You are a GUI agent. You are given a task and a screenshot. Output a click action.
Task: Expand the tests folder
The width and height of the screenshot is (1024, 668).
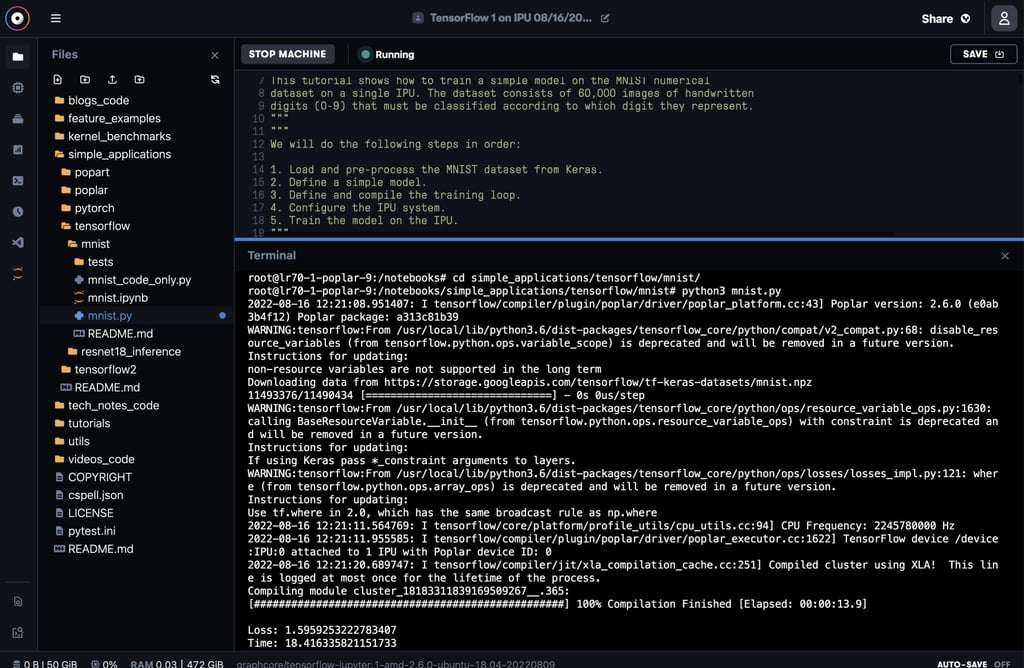pyautogui.click(x=94, y=262)
